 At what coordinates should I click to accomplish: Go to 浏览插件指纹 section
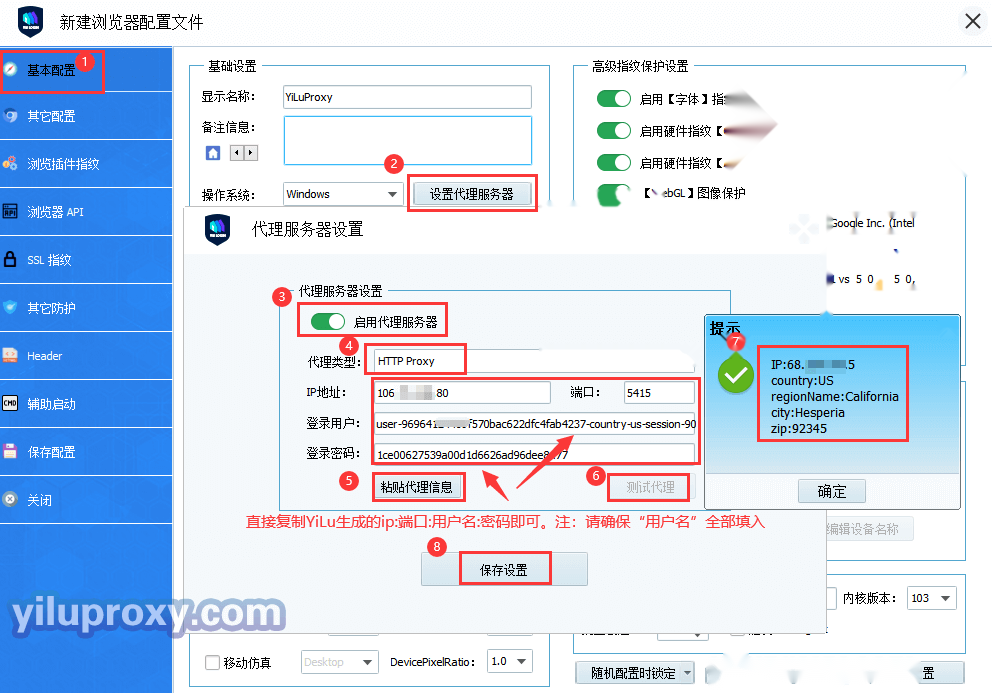coord(86,164)
